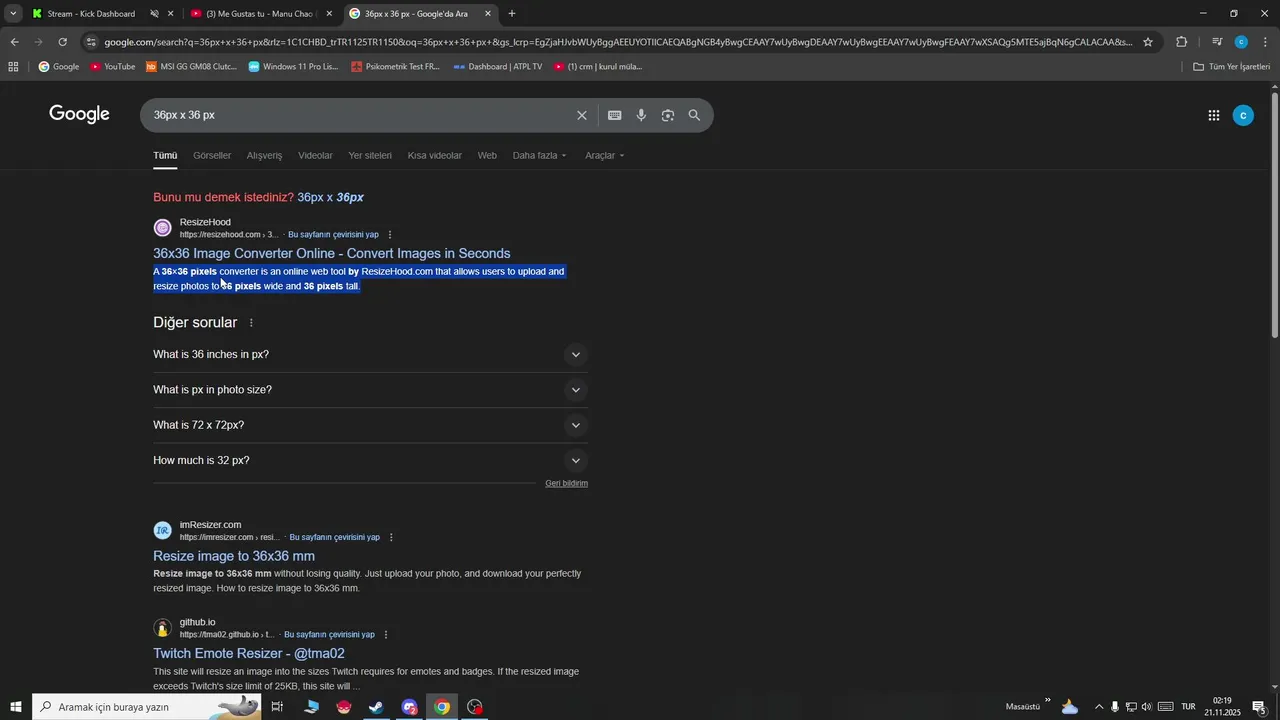The width and height of the screenshot is (1280, 720).
Task: View site information in address bar
Action: pyautogui.click(x=91, y=42)
